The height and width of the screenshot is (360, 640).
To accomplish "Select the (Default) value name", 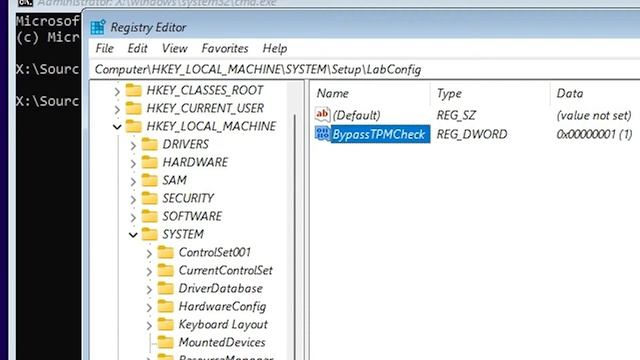I will coord(356,116).
